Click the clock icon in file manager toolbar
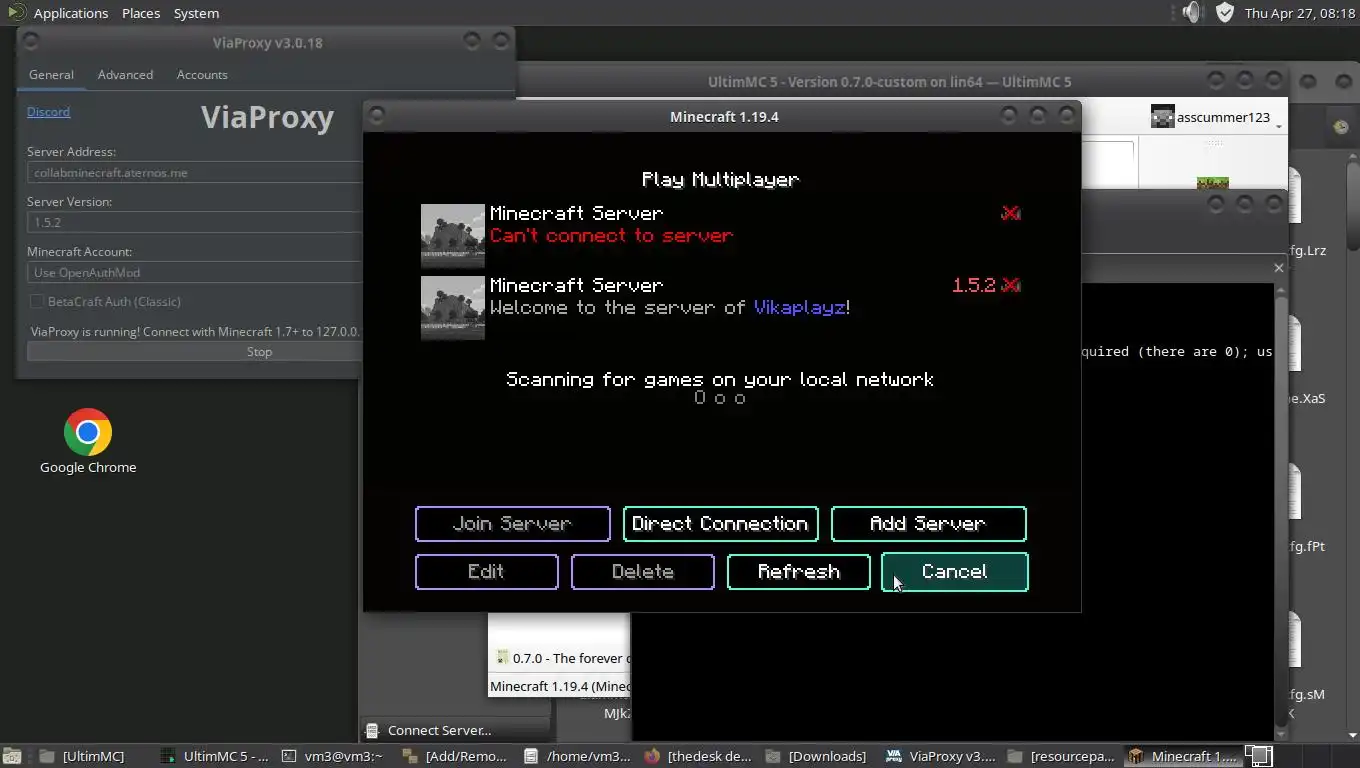 [1340, 127]
